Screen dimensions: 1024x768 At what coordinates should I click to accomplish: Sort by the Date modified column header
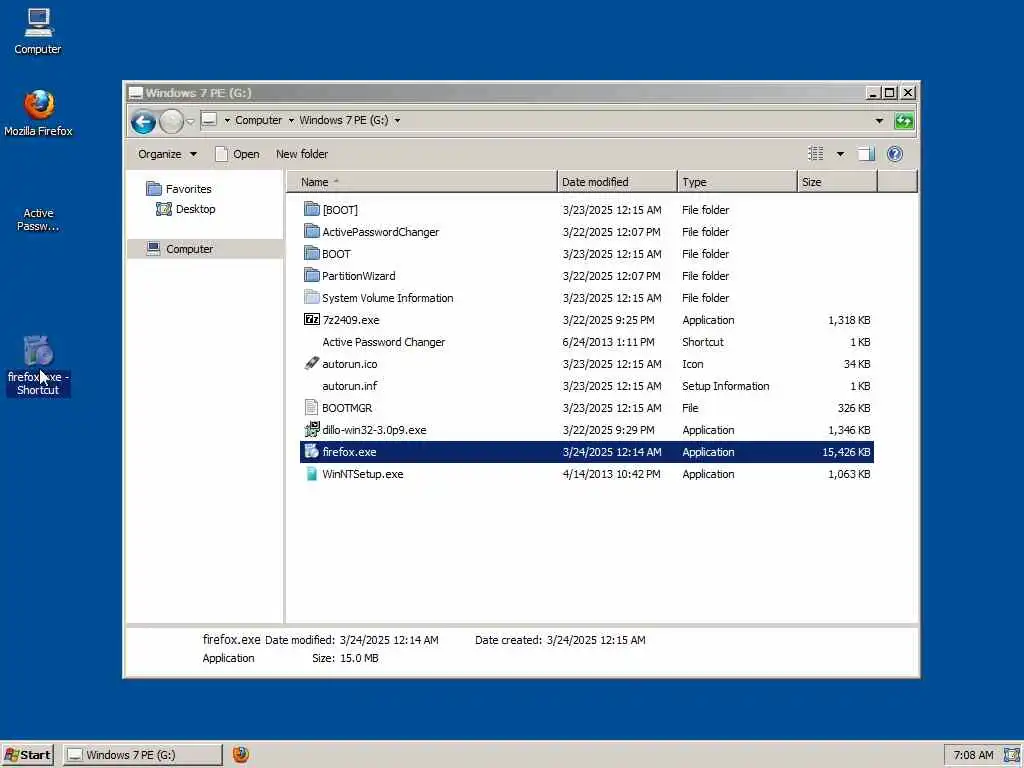[x=617, y=182]
